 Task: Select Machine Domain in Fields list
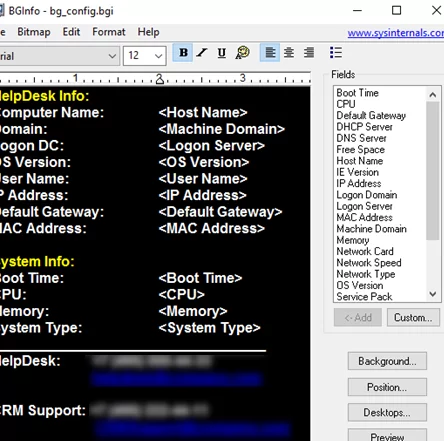coord(371,229)
